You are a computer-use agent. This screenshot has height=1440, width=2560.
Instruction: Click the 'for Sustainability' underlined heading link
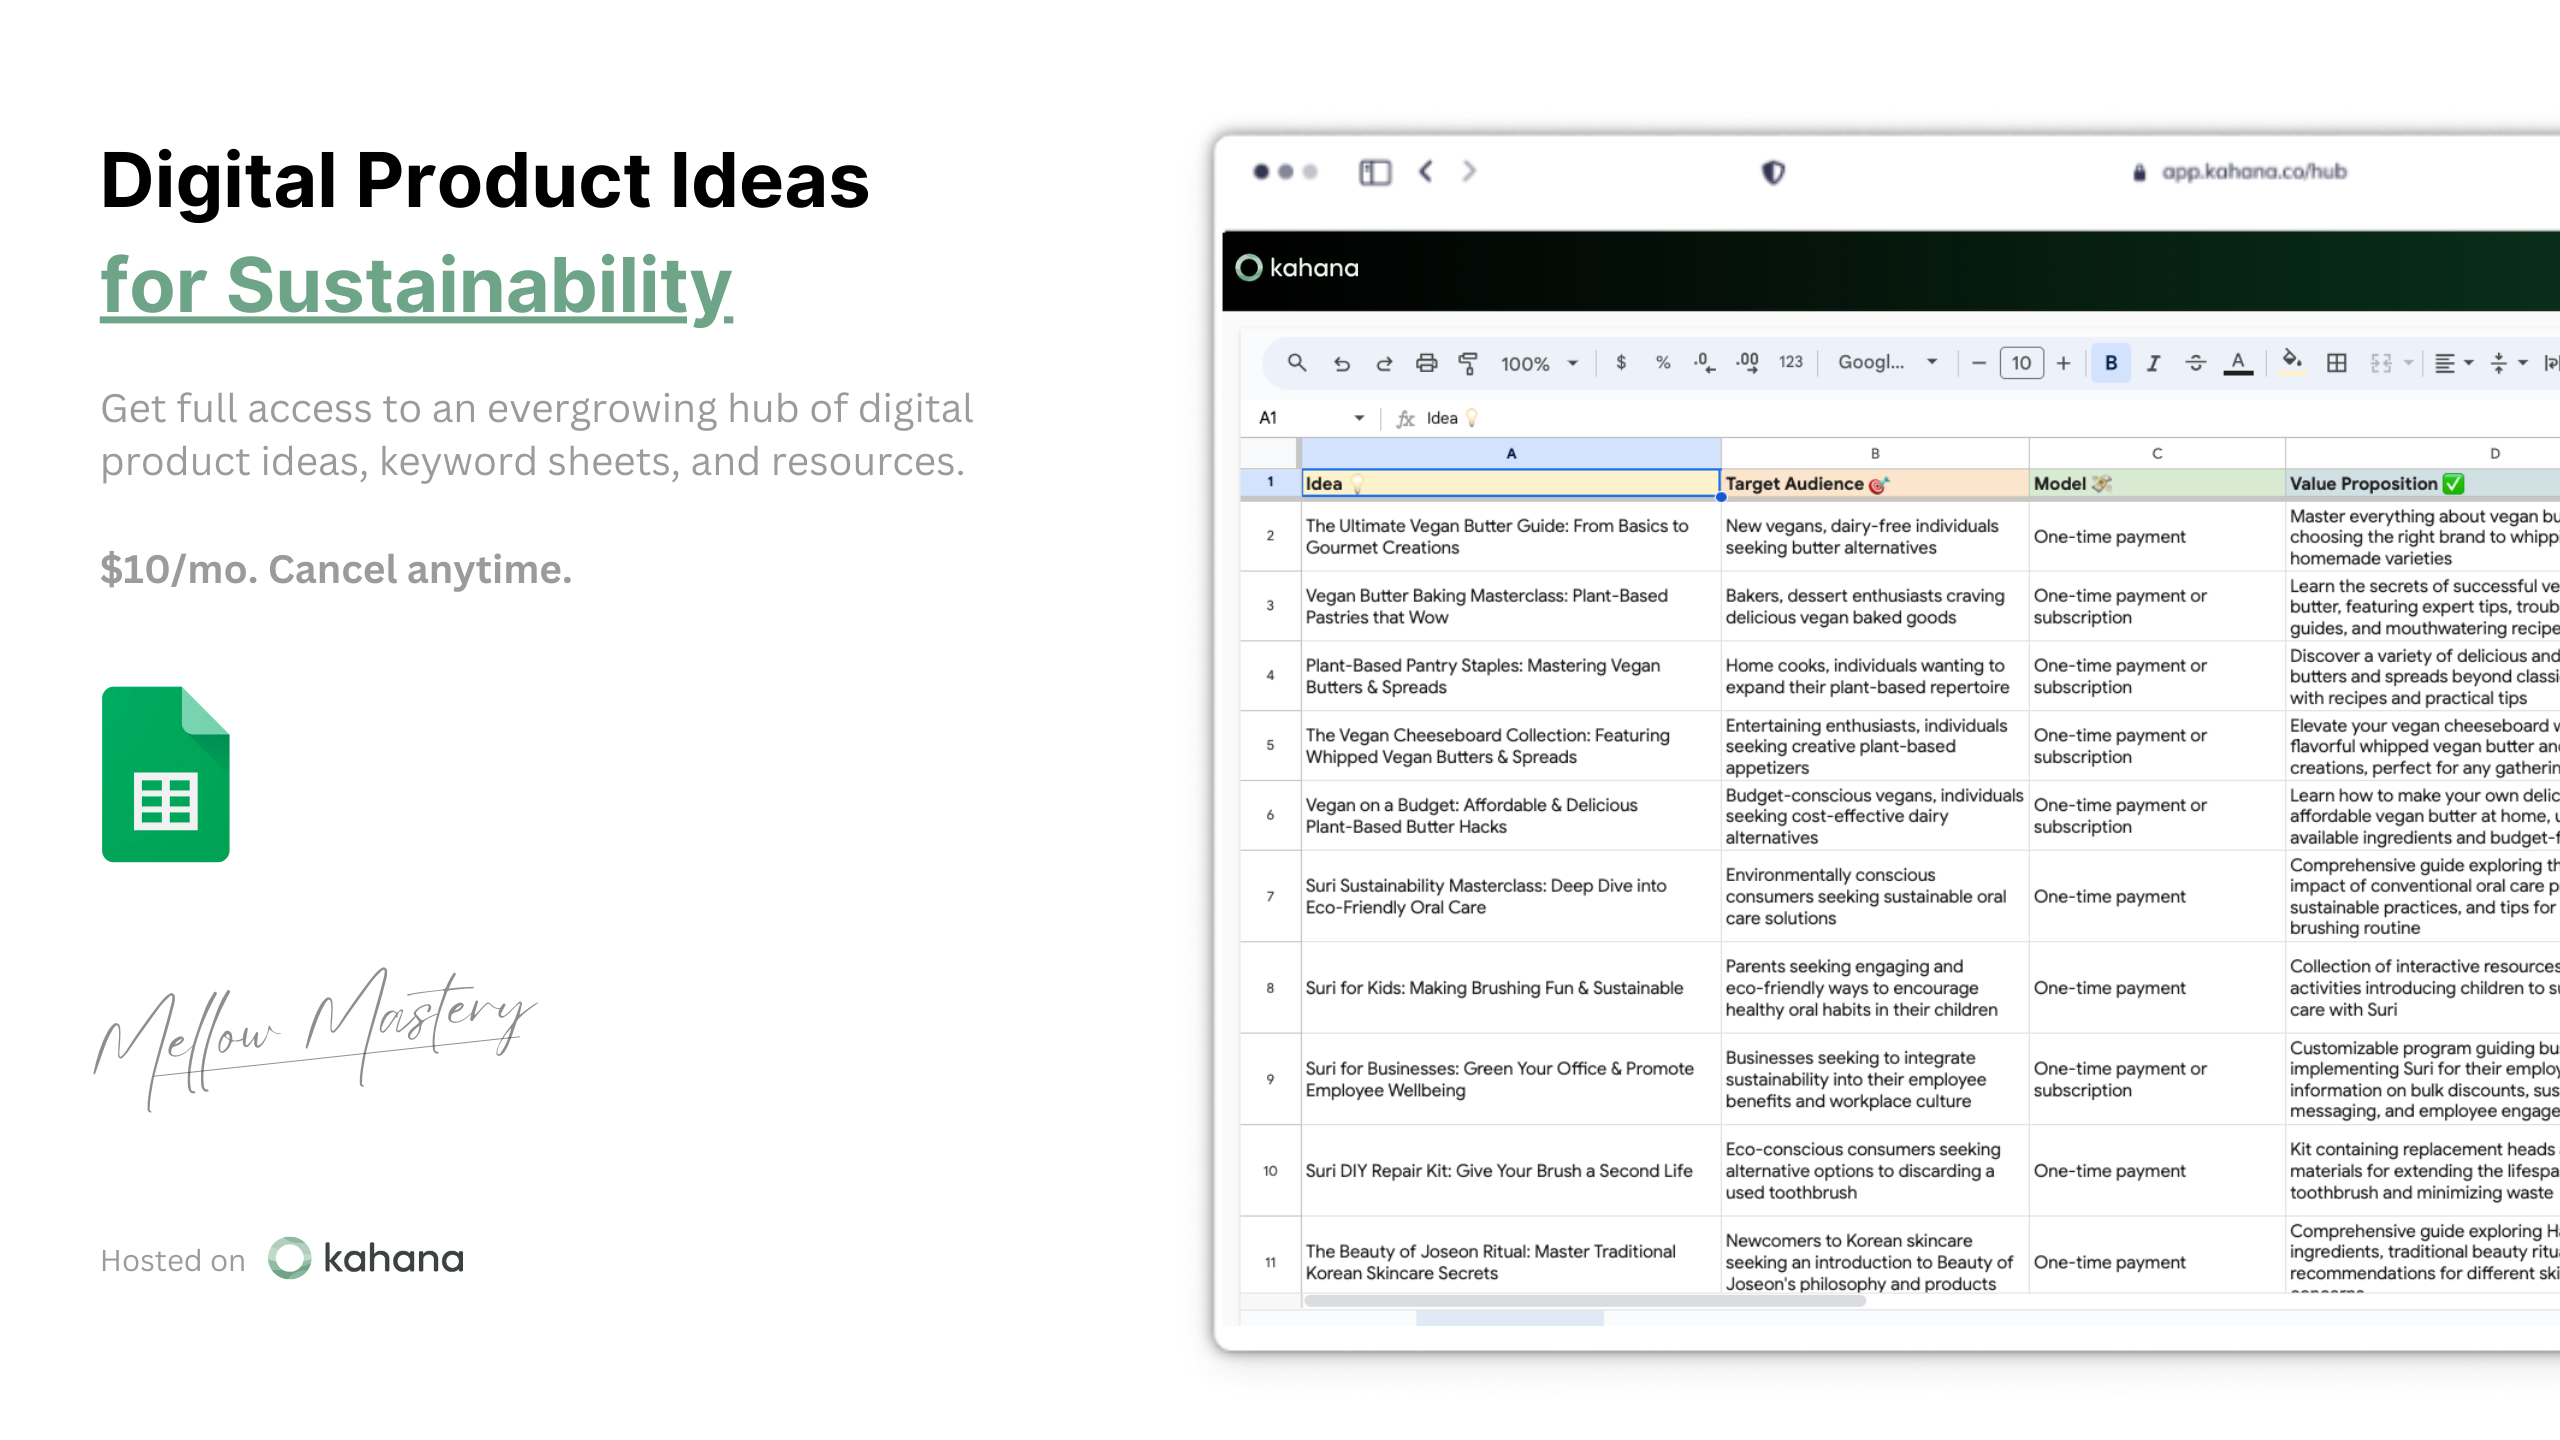pos(417,286)
